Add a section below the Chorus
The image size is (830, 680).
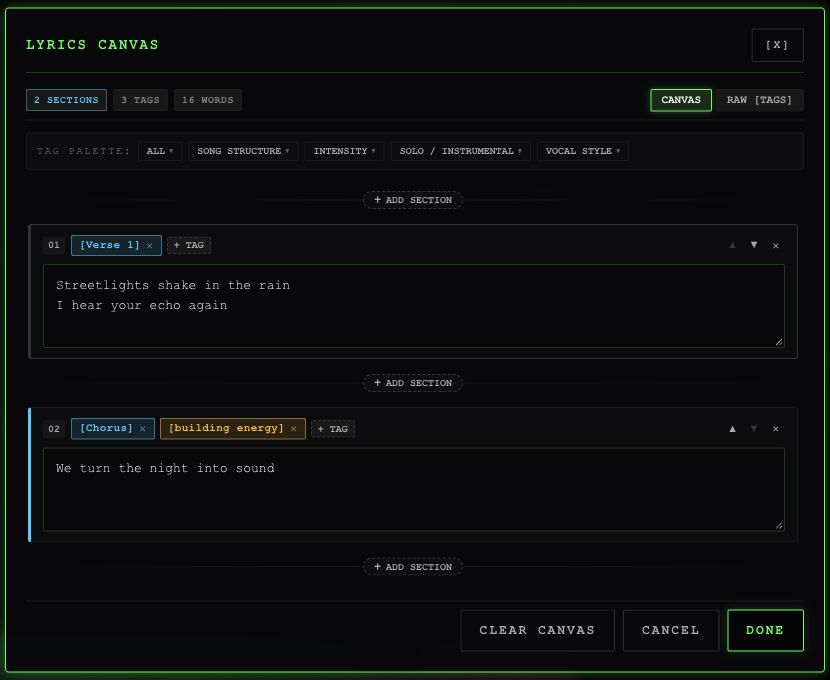point(413,567)
